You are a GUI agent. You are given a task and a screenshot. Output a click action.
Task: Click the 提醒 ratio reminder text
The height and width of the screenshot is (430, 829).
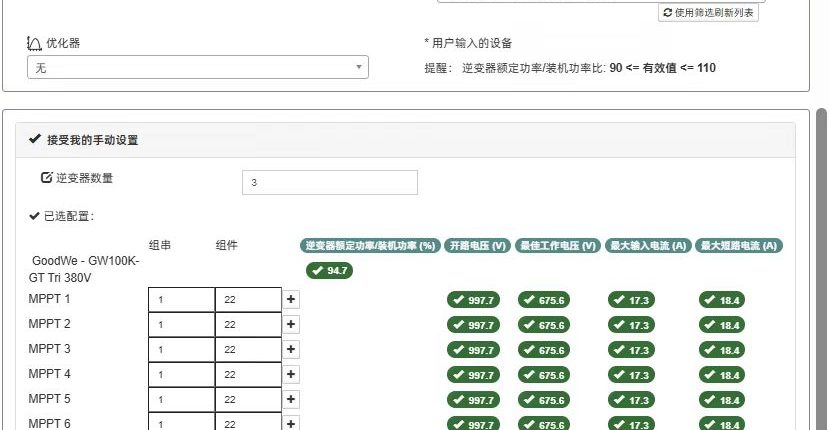pos(570,68)
